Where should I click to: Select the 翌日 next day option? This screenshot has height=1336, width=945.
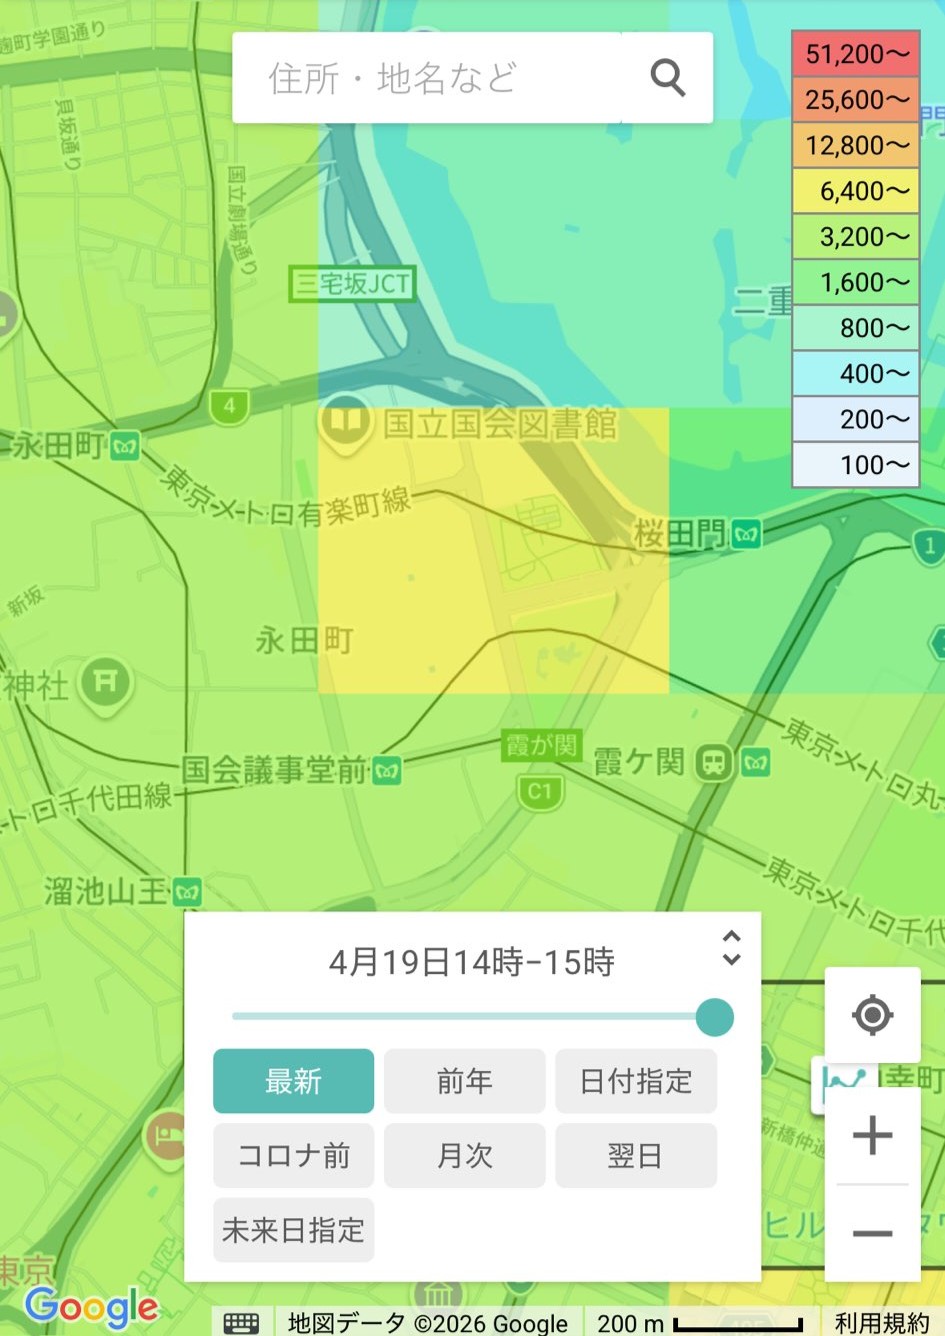click(x=635, y=1156)
